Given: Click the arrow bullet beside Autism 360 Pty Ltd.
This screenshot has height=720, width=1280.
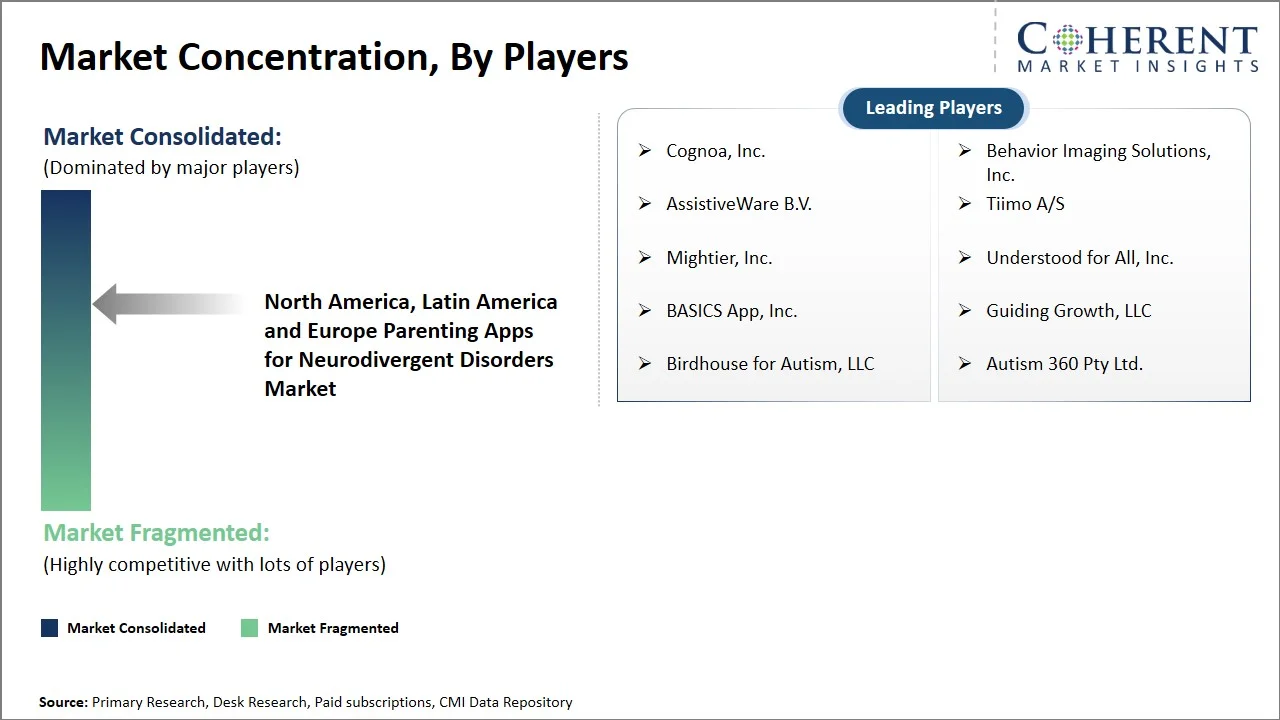Looking at the screenshot, I should click(x=965, y=364).
